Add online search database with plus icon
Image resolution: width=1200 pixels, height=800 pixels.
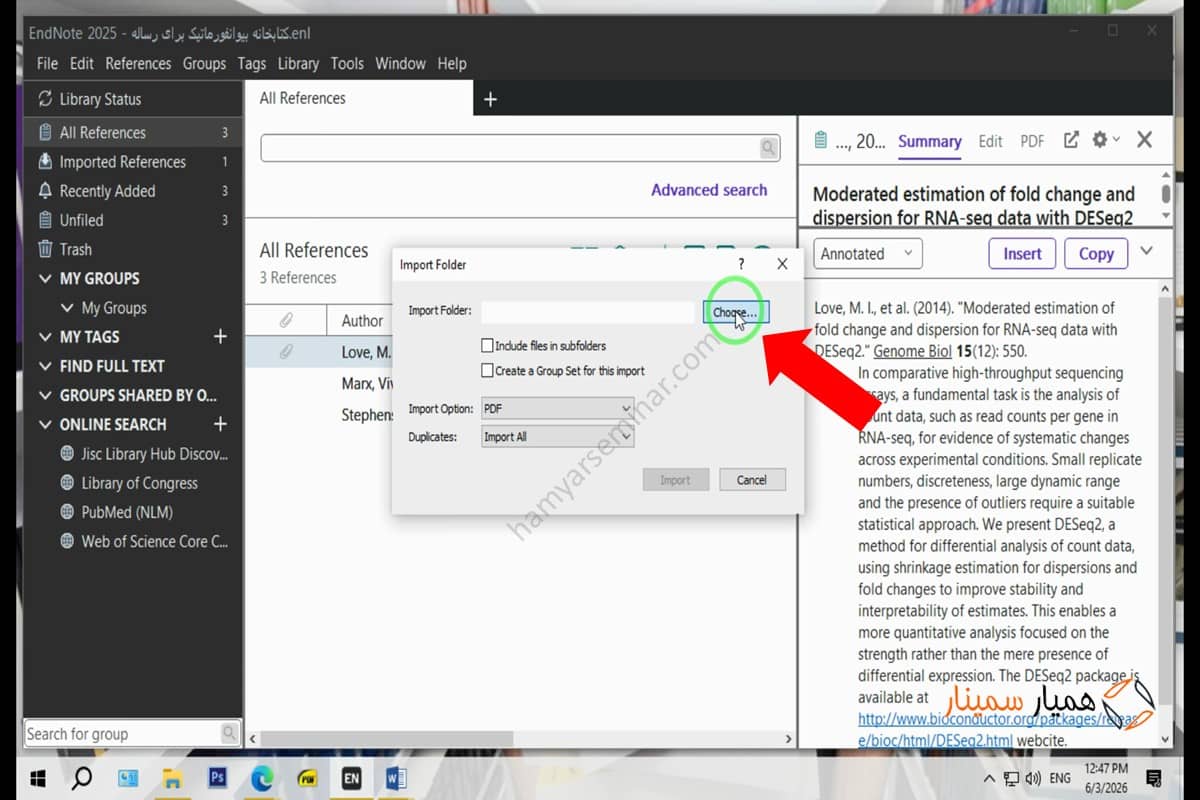tap(220, 424)
